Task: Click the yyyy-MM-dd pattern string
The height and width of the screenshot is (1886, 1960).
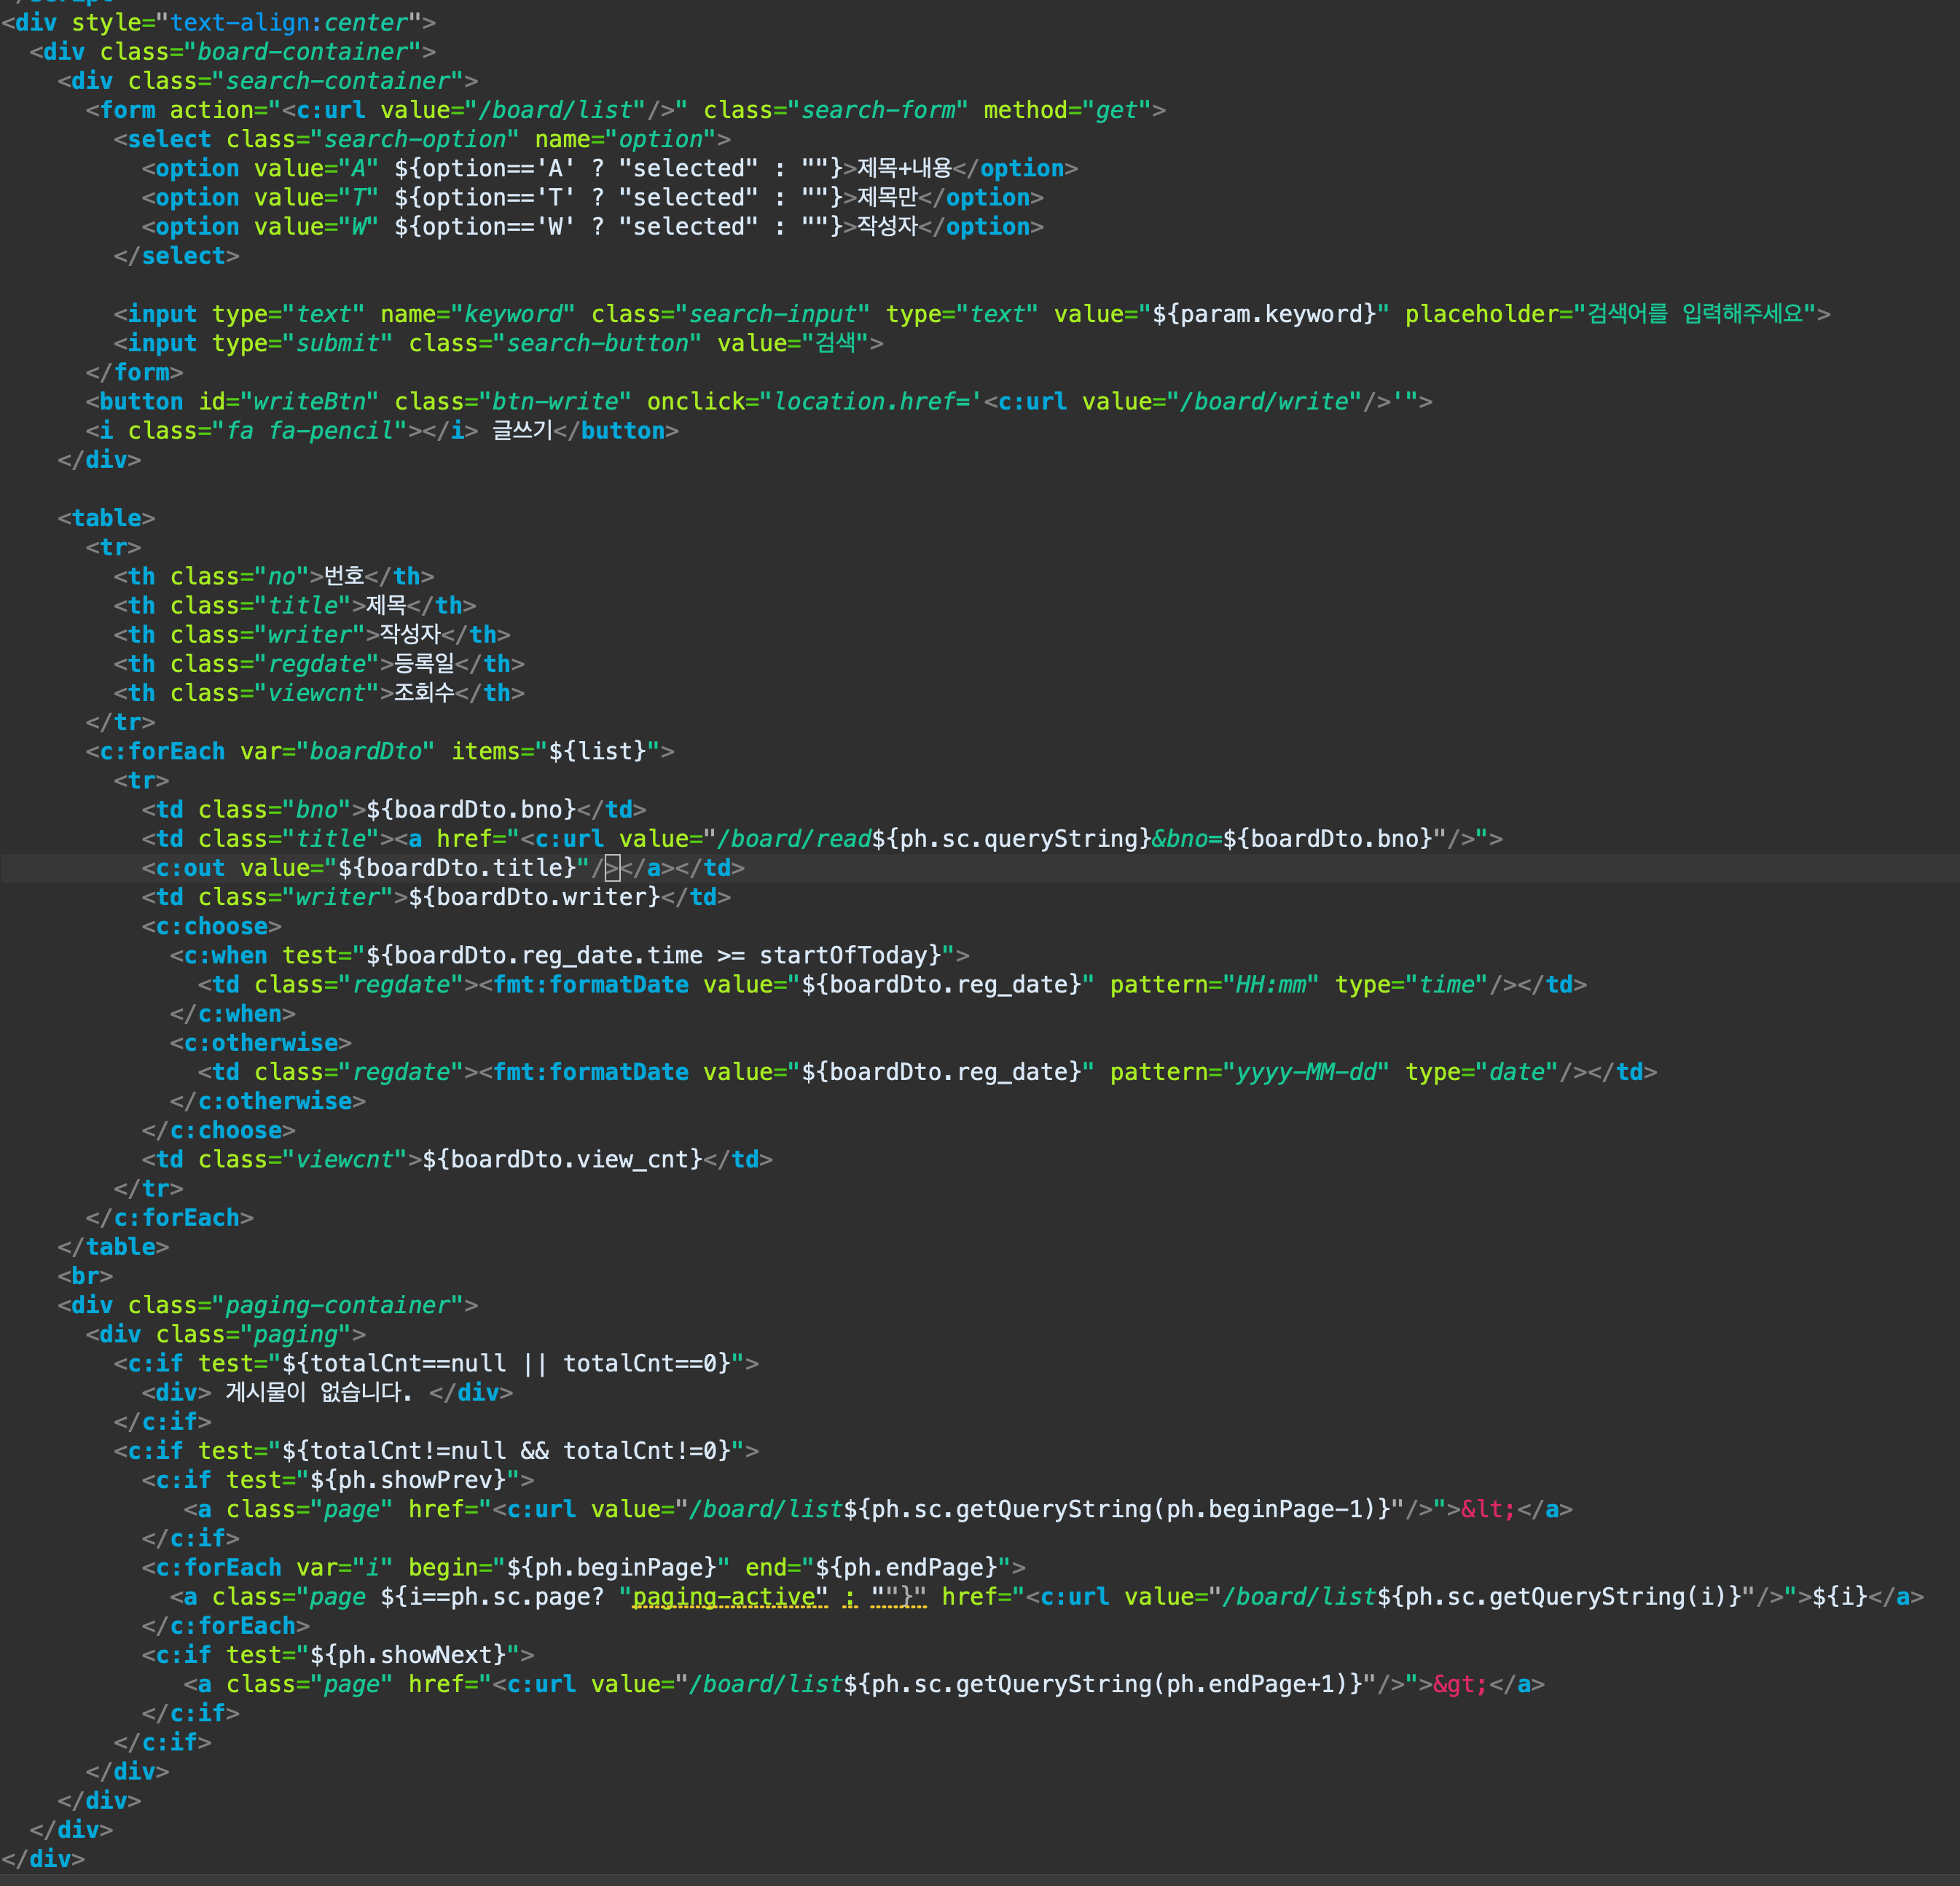Action: pos(1306,1072)
